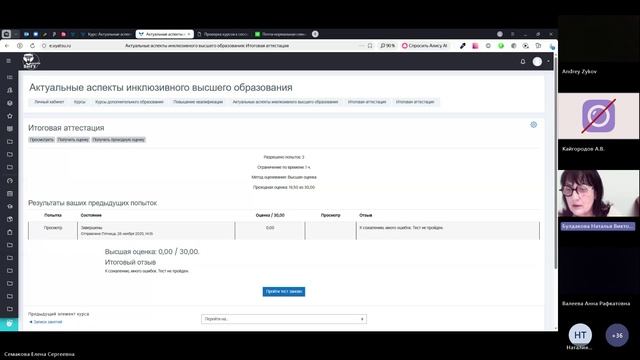The image size is (640, 360).
Task: Open Курсы breadcrumb
Action: point(80,102)
